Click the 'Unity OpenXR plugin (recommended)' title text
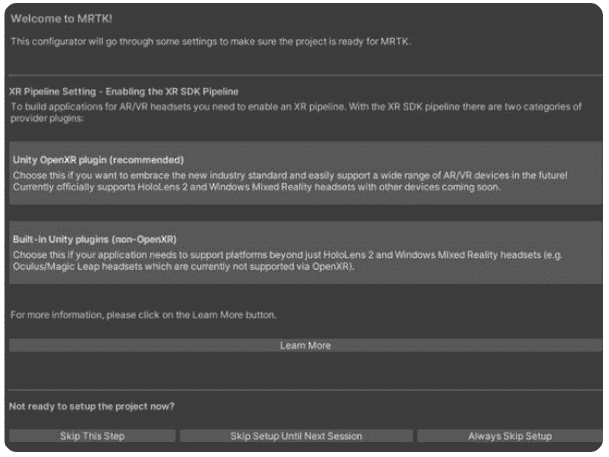This screenshot has height=457, width=609. pyautogui.click(x=98, y=160)
